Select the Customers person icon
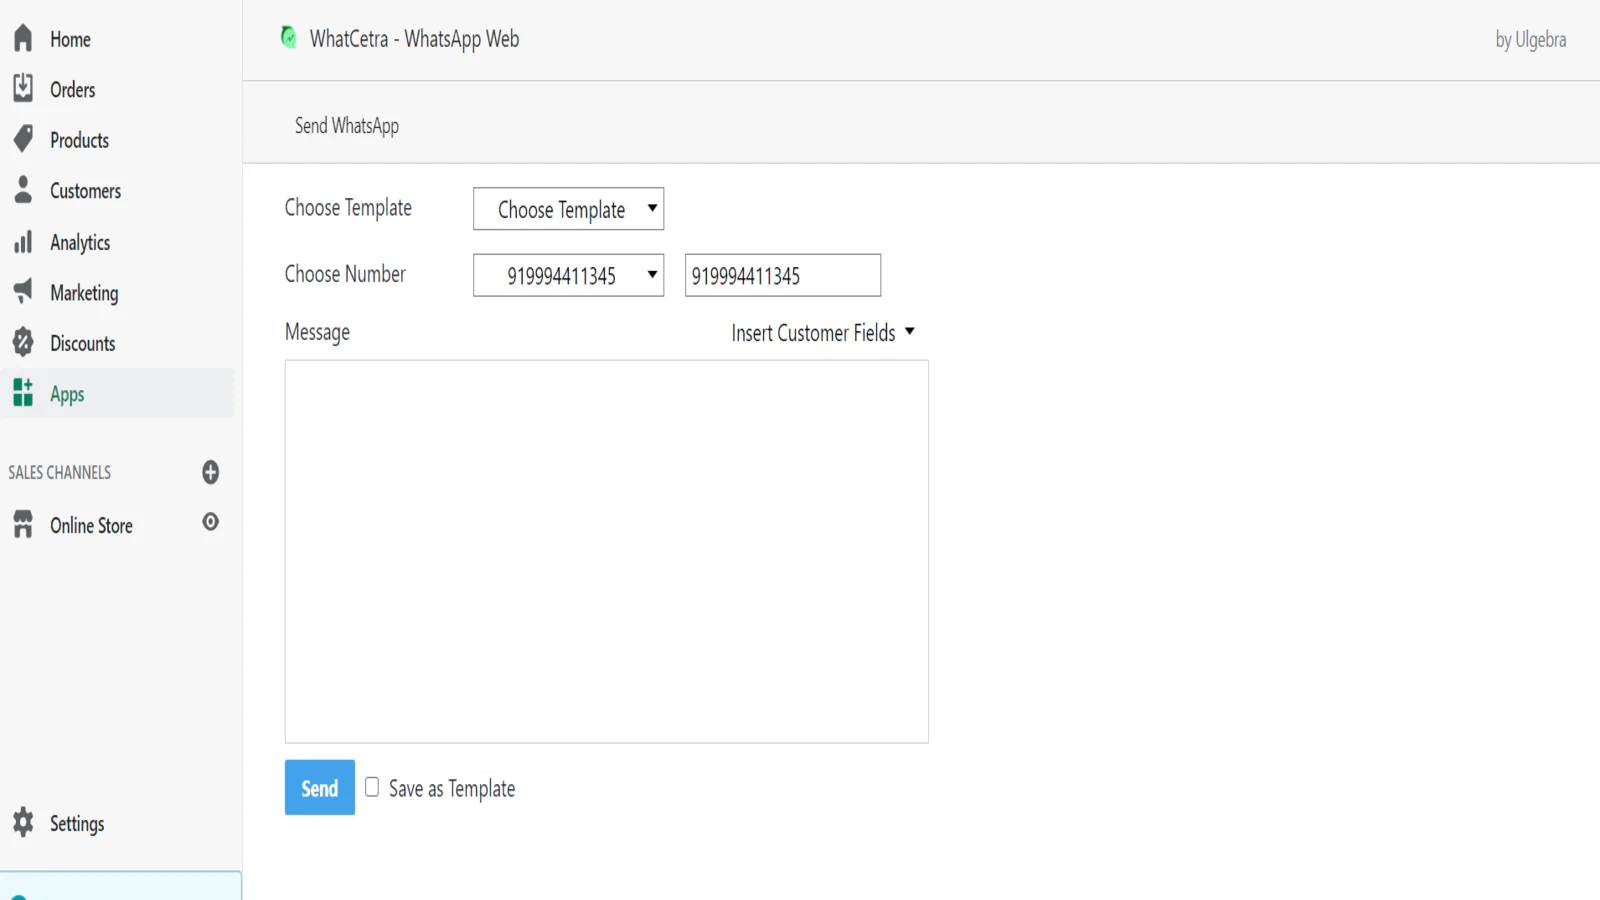1600x900 pixels. [23, 190]
